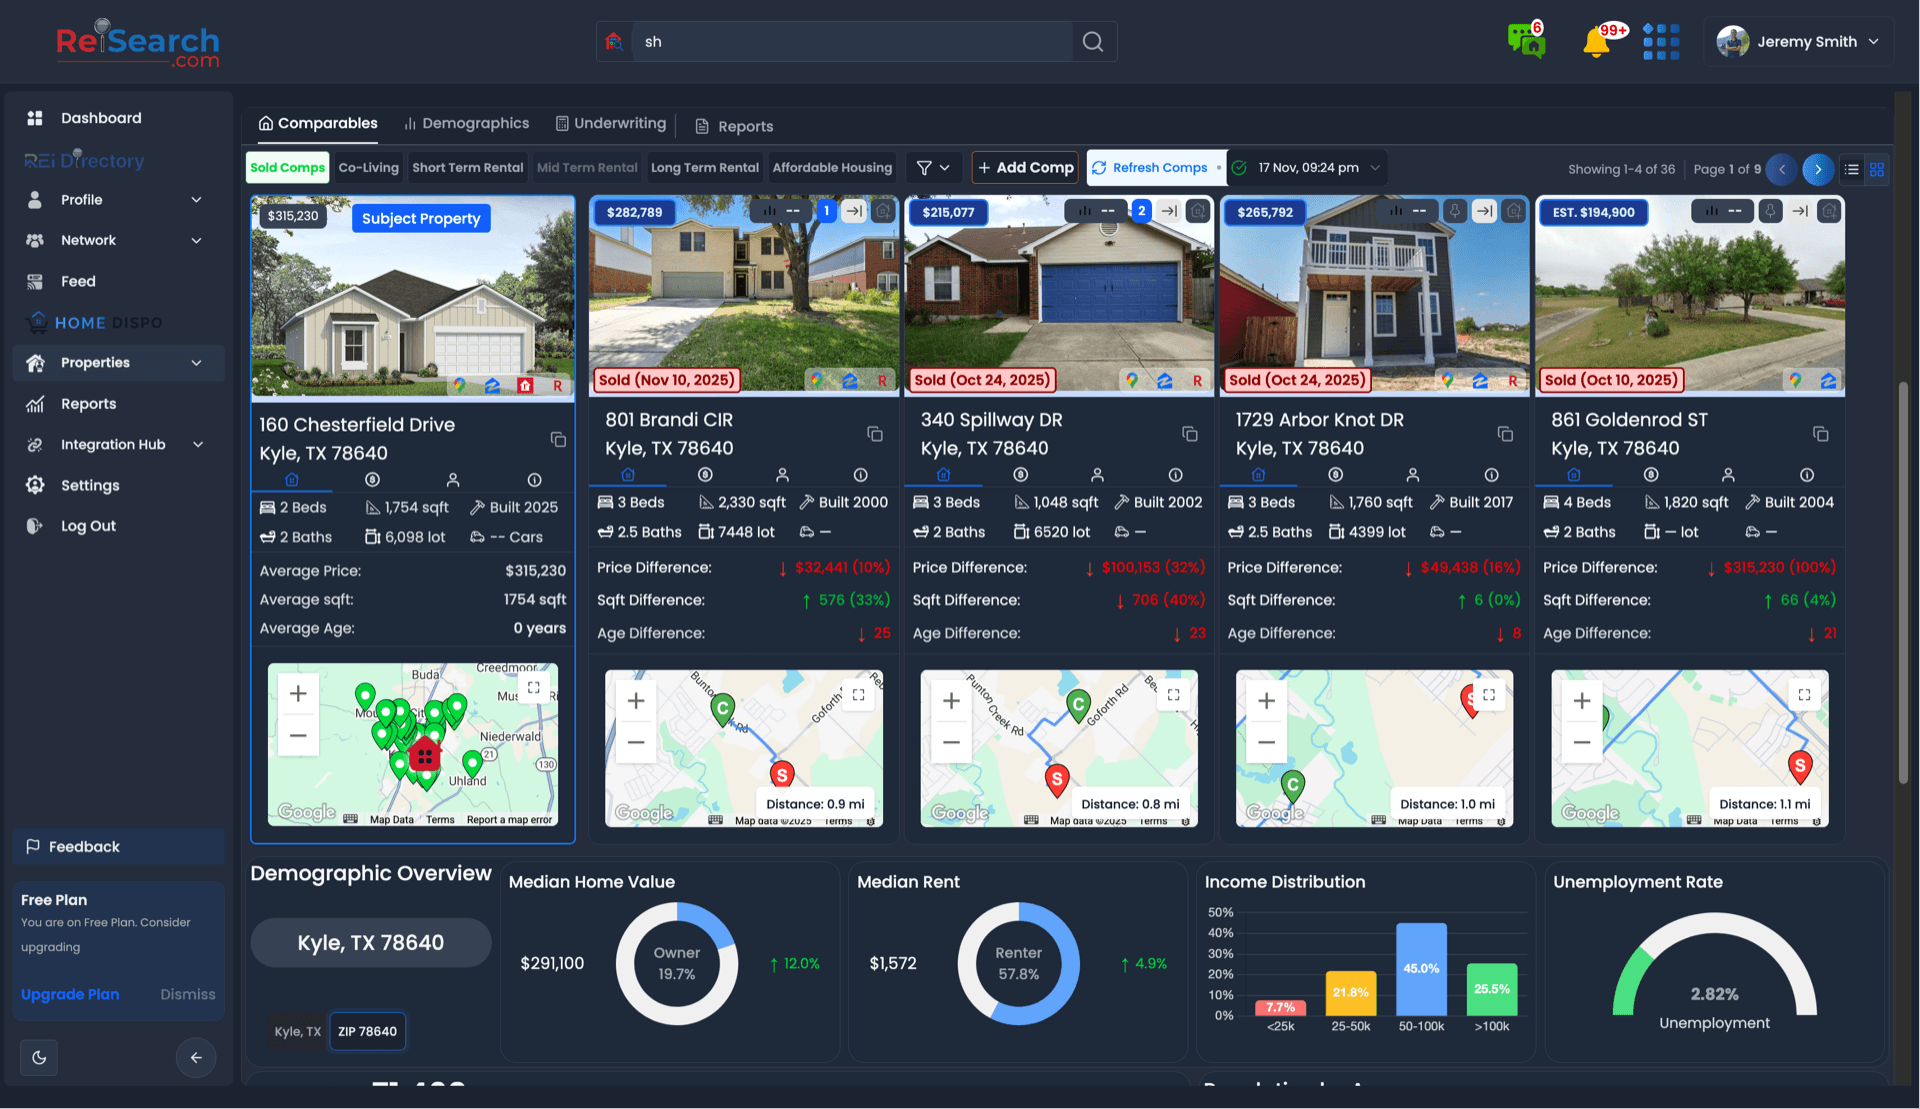Open Google Maps icon on 801 Brandi photo

[817, 380]
